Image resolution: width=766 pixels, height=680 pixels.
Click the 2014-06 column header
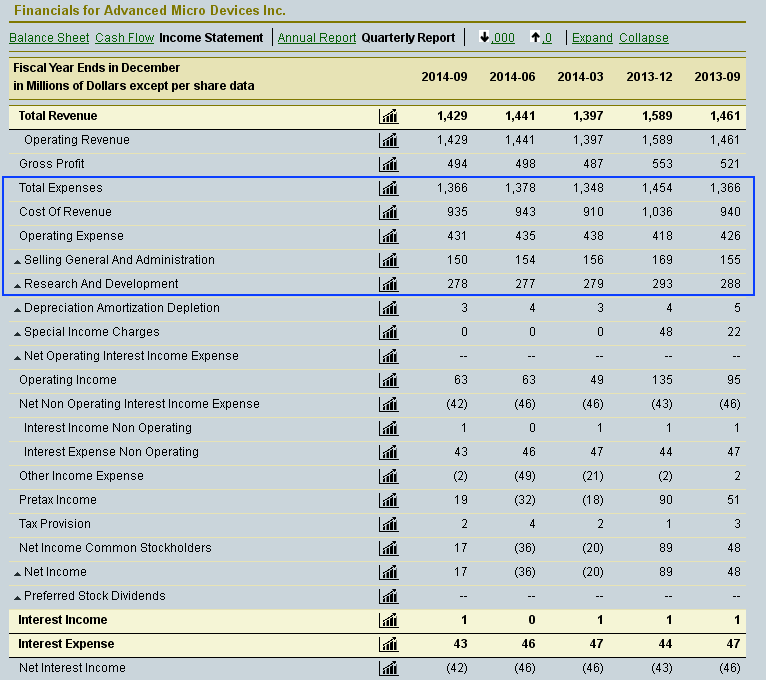coord(512,77)
